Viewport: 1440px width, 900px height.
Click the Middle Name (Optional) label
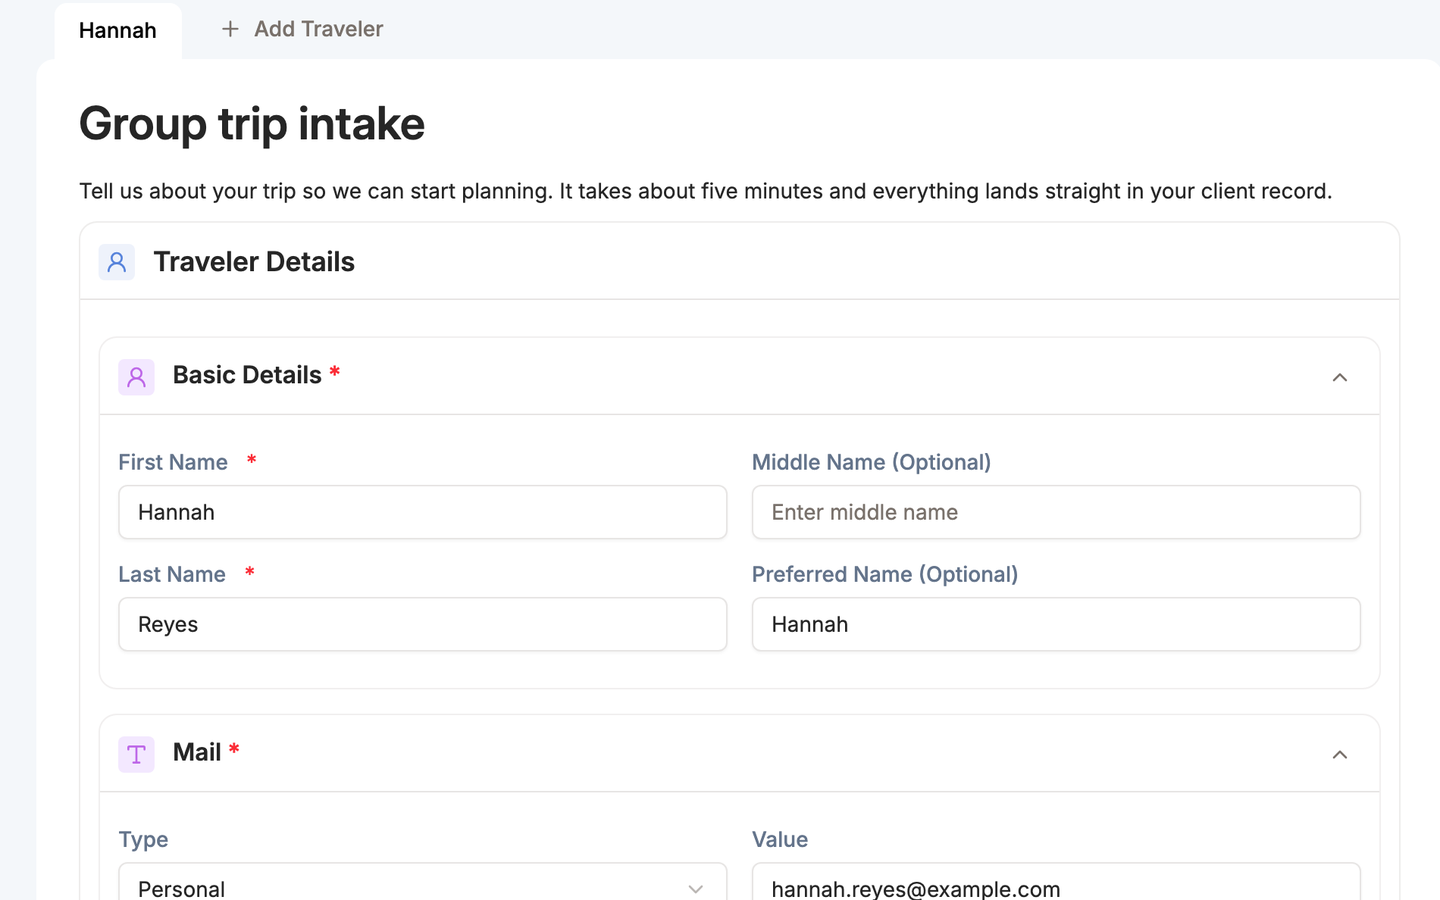click(x=871, y=462)
